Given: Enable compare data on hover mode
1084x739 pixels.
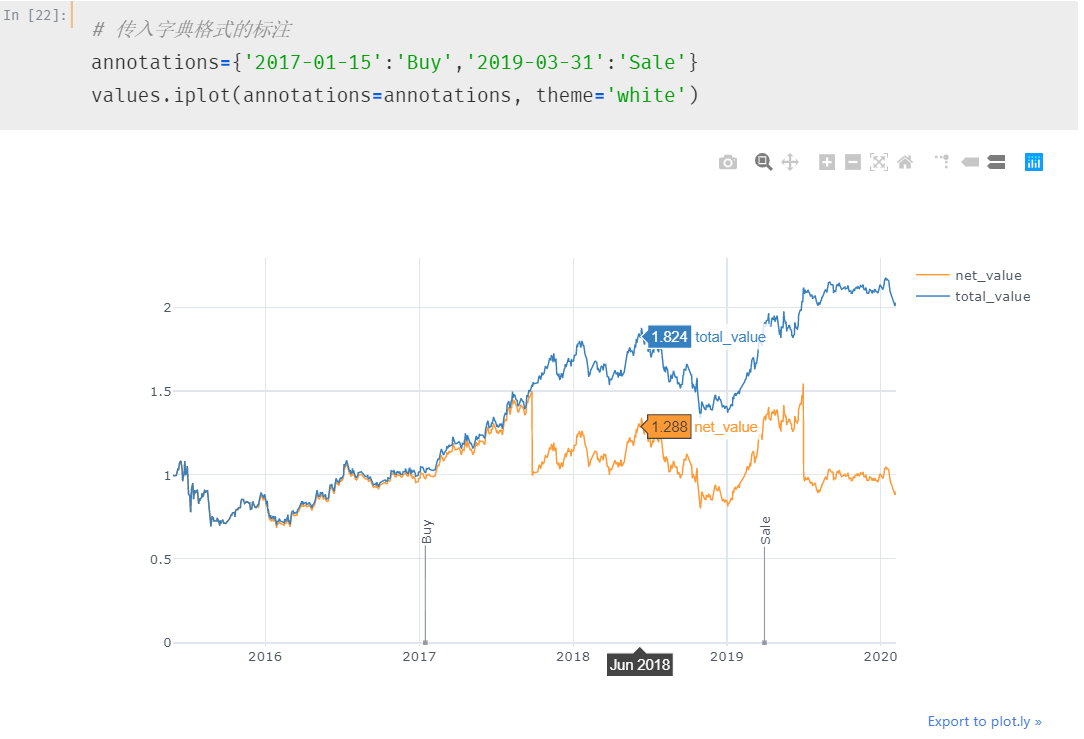Looking at the screenshot, I should pos(996,161).
